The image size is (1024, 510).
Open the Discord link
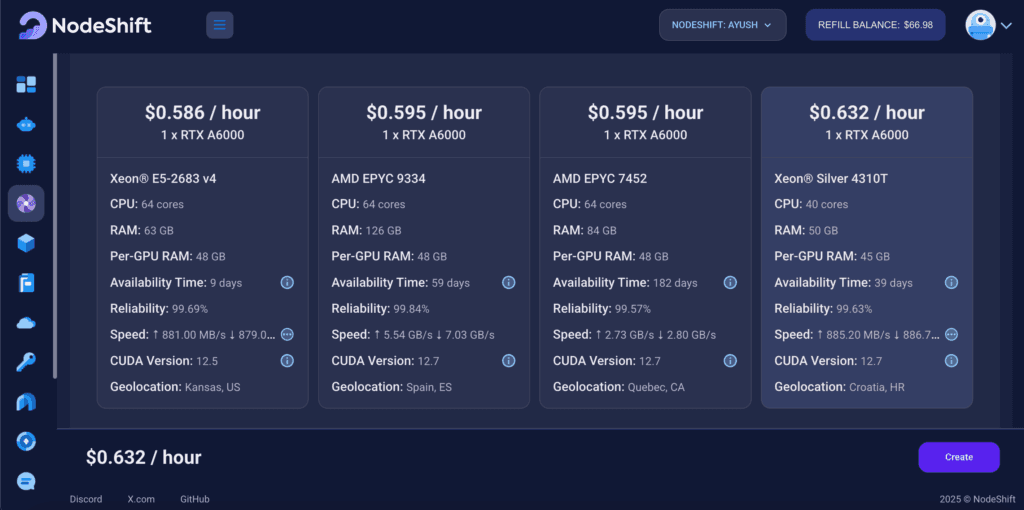86,499
